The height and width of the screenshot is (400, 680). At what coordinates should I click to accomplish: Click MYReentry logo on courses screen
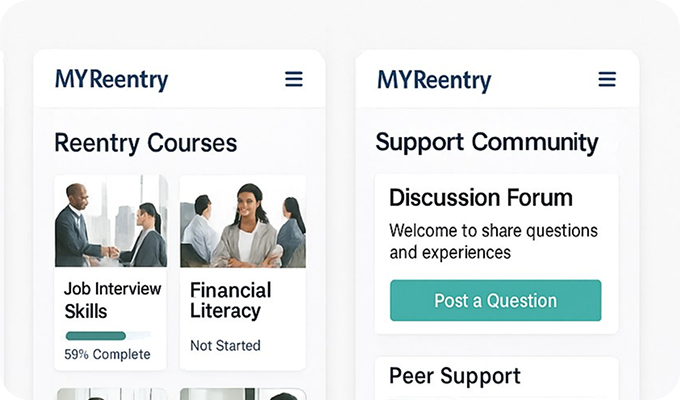111,80
